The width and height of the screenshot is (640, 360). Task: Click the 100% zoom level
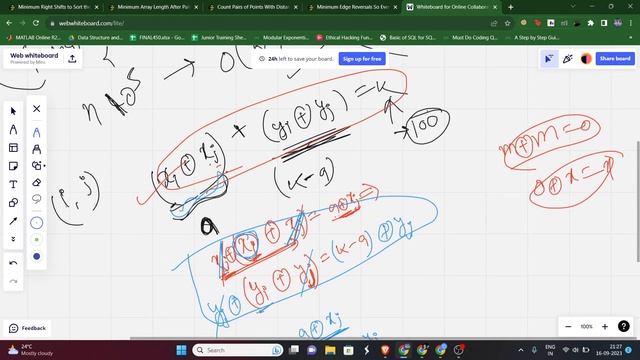pyautogui.click(x=586, y=327)
